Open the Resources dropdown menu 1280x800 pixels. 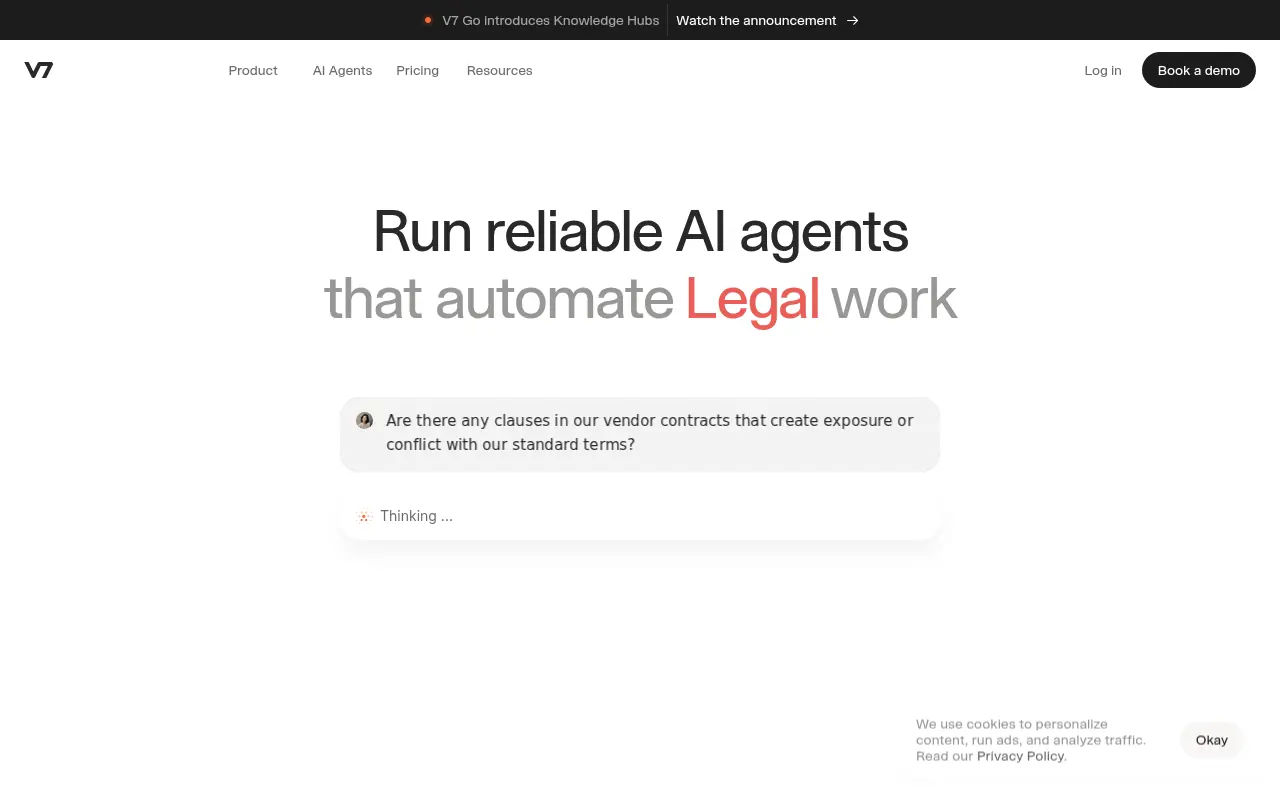pos(499,70)
